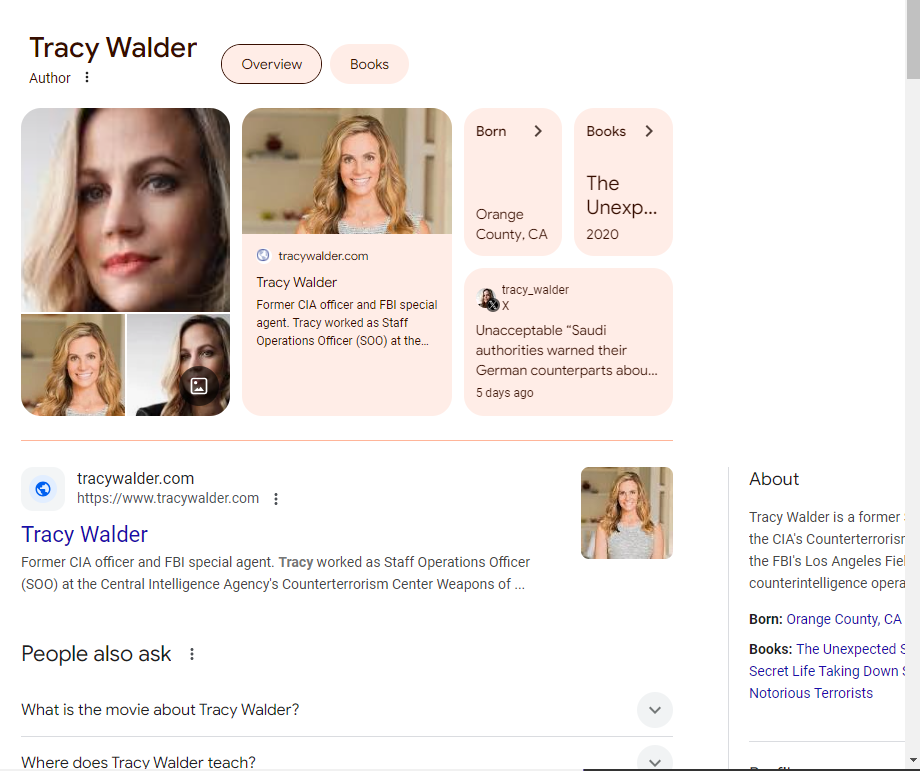Select the Overview tab
920x771 pixels.
pyautogui.click(x=271, y=64)
